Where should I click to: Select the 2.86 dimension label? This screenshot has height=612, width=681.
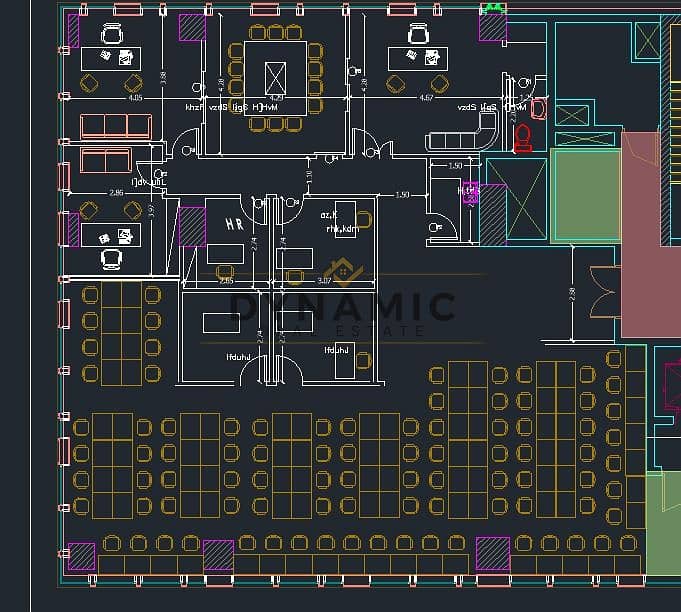116,193
